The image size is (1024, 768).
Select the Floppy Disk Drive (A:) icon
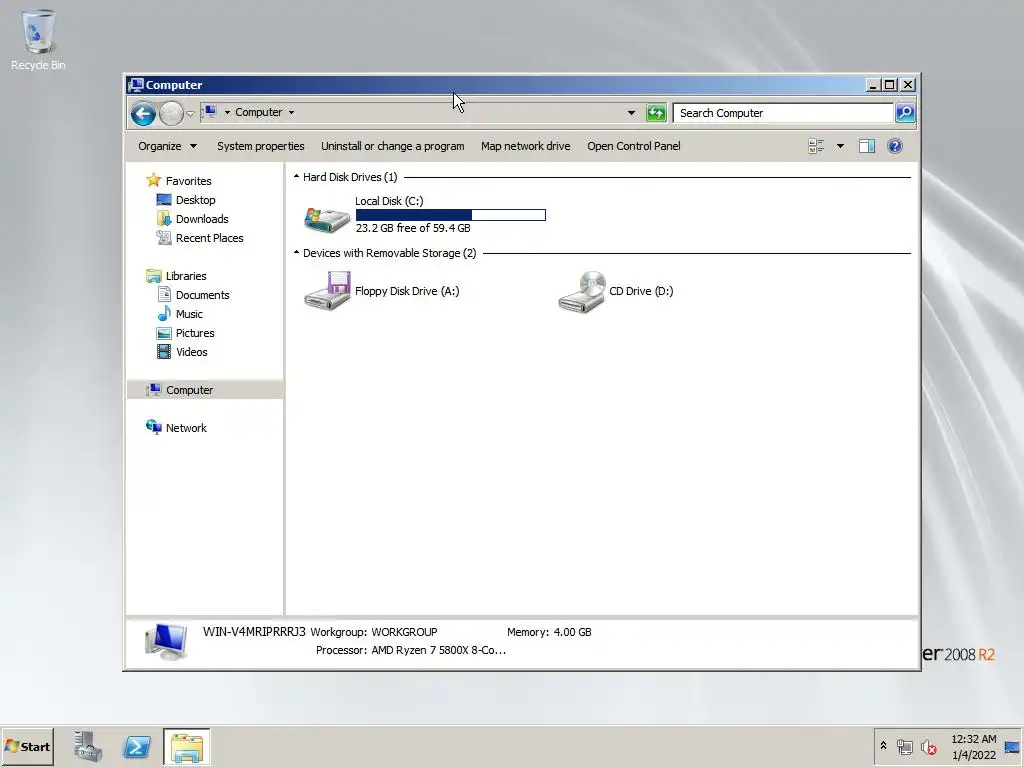(327, 291)
